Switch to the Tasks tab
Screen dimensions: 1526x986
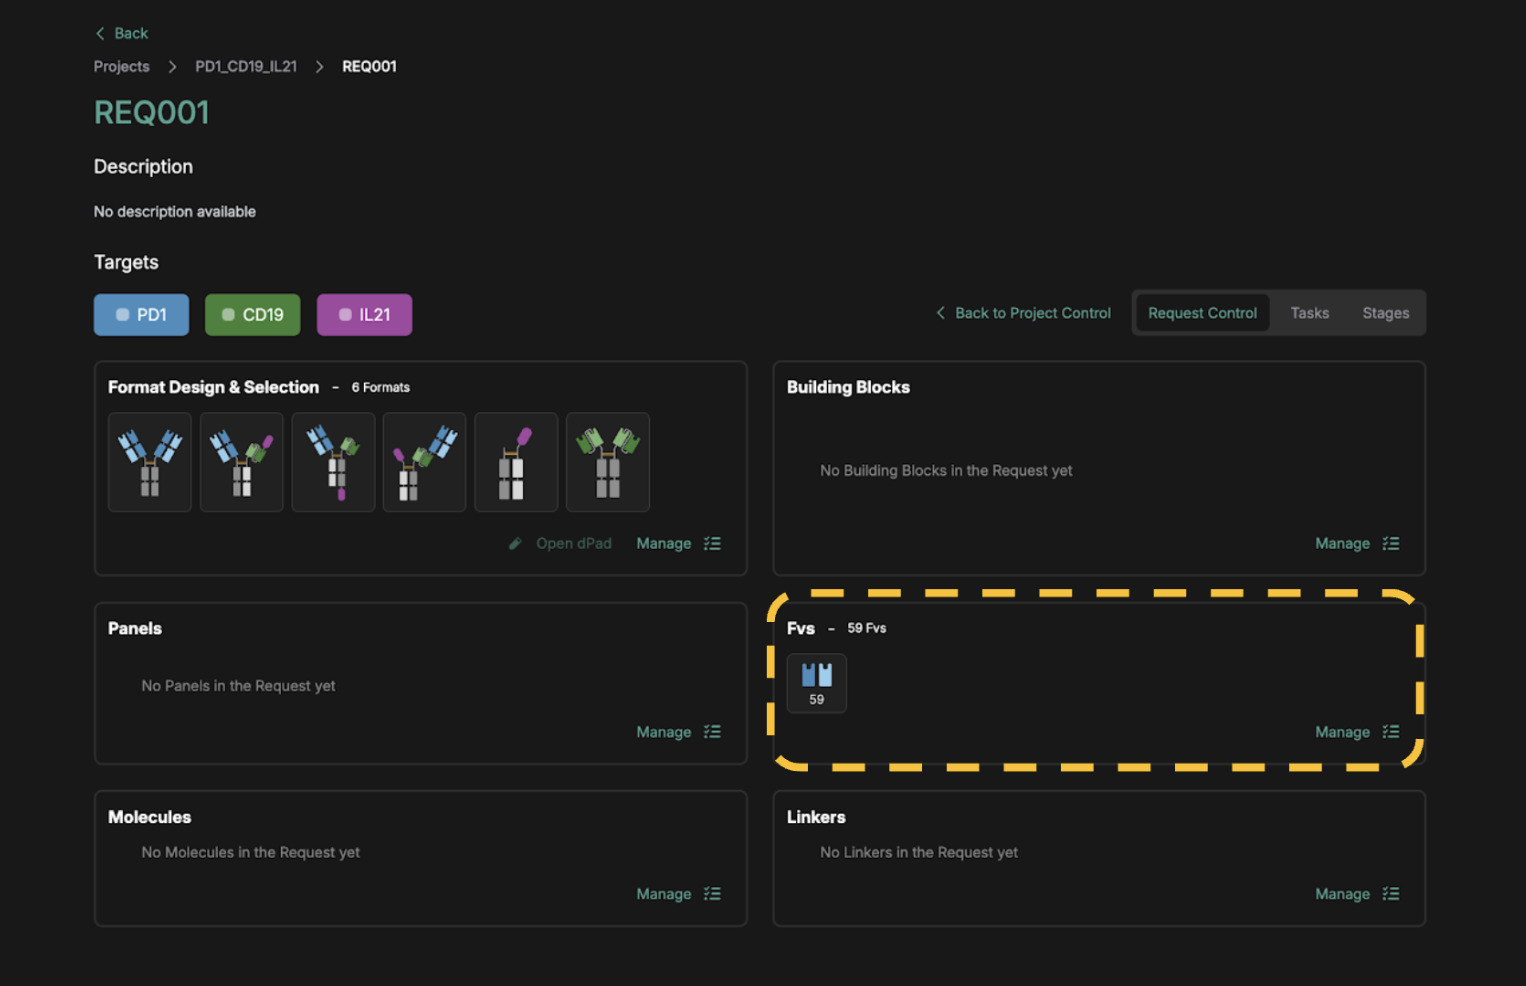pyautogui.click(x=1309, y=313)
